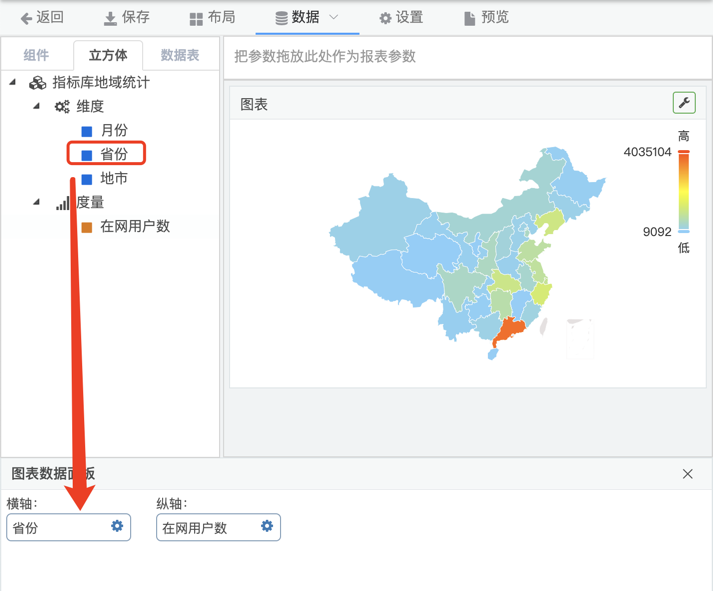Click gear icon in 省份 axis field
The height and width of the screenshot is (591, 713).
click(117, 526)
